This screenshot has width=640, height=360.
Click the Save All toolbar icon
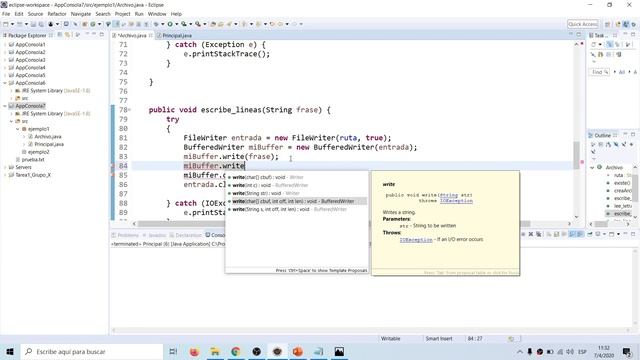[41, 24]
